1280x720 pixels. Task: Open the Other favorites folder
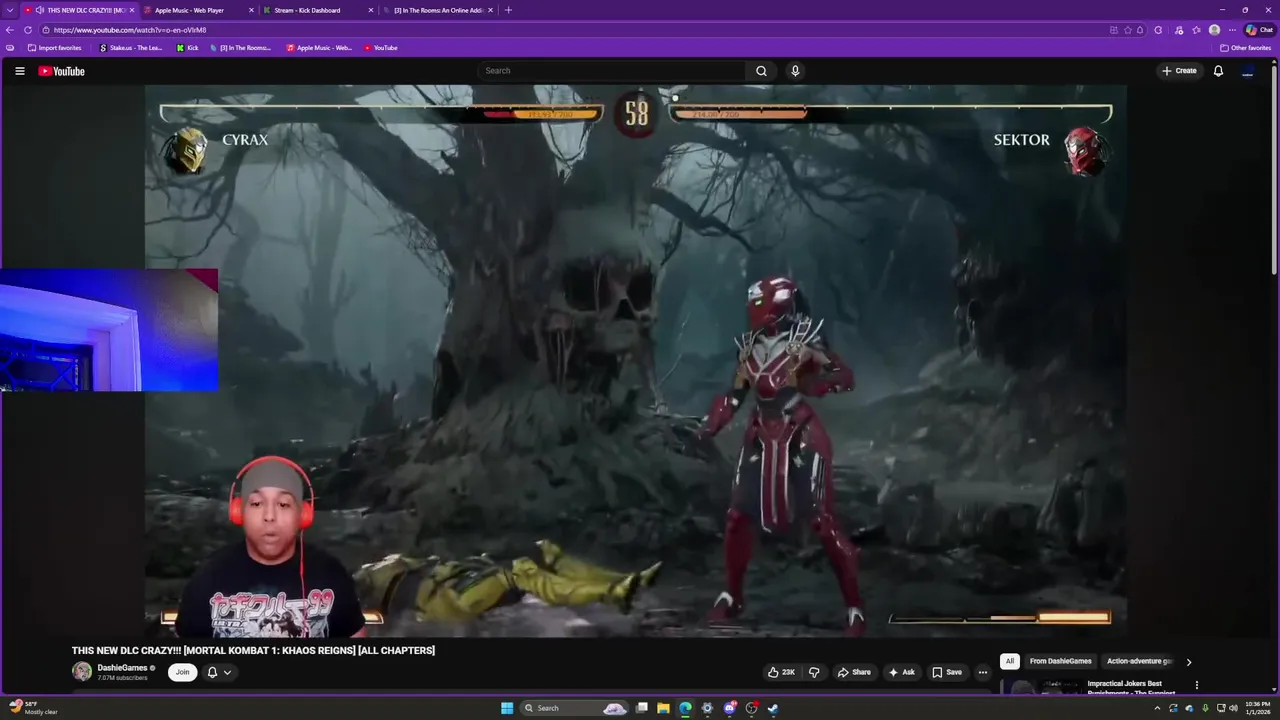[x=1245, y=48]
